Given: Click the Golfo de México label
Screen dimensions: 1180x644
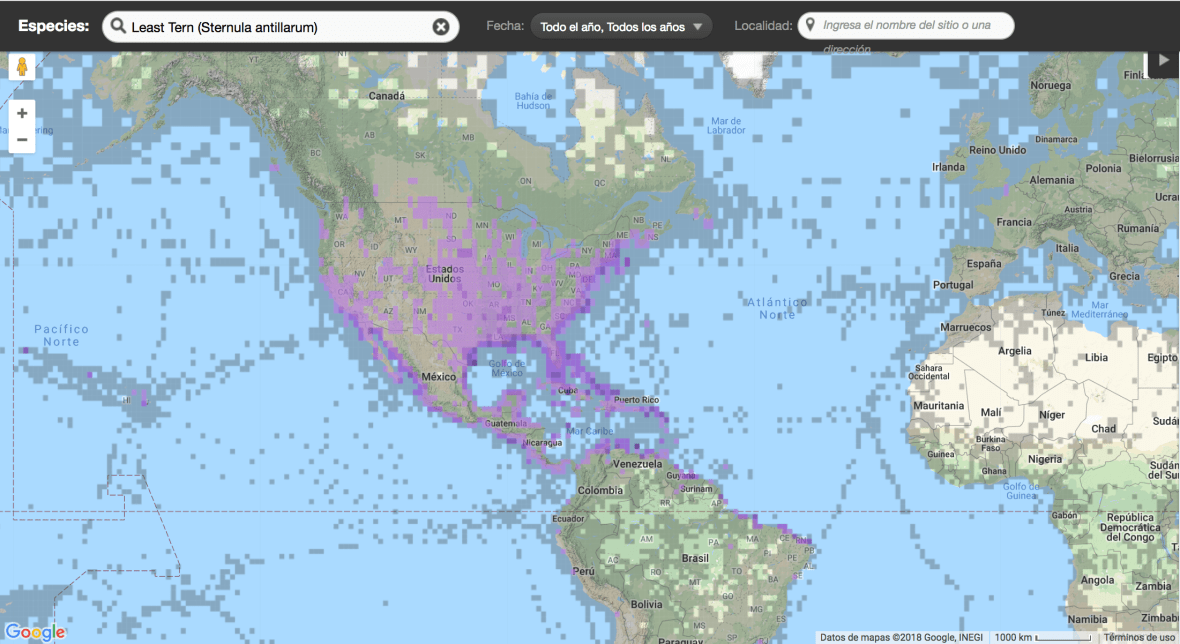Looking at the screenshot, I should tap(507, 368).
